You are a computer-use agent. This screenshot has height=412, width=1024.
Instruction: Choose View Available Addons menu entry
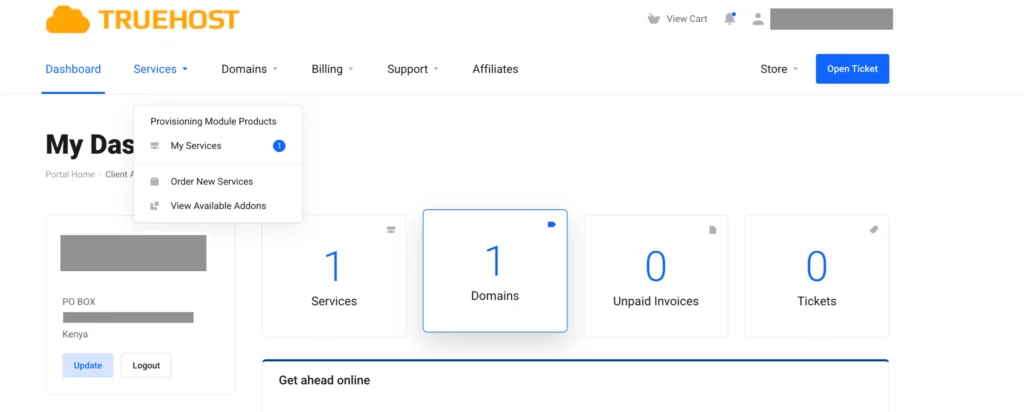tap(217, 206)
